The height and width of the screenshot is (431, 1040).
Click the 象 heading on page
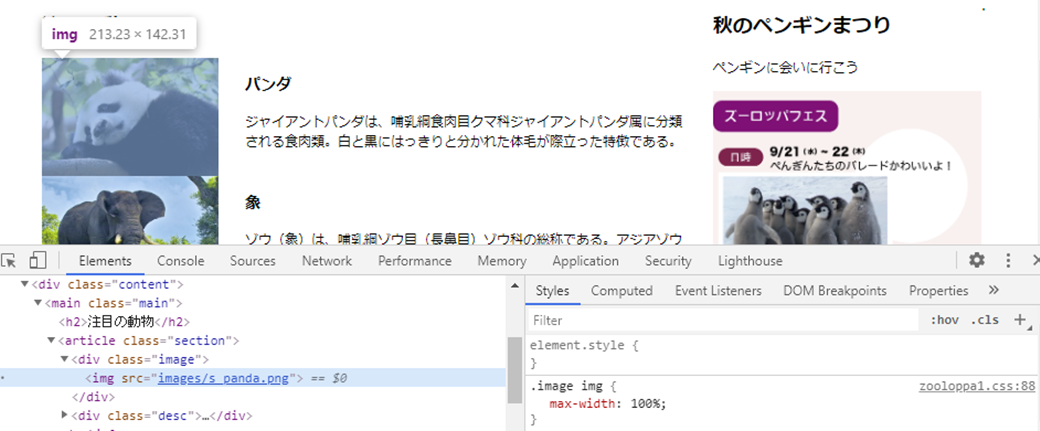[253, 202]
